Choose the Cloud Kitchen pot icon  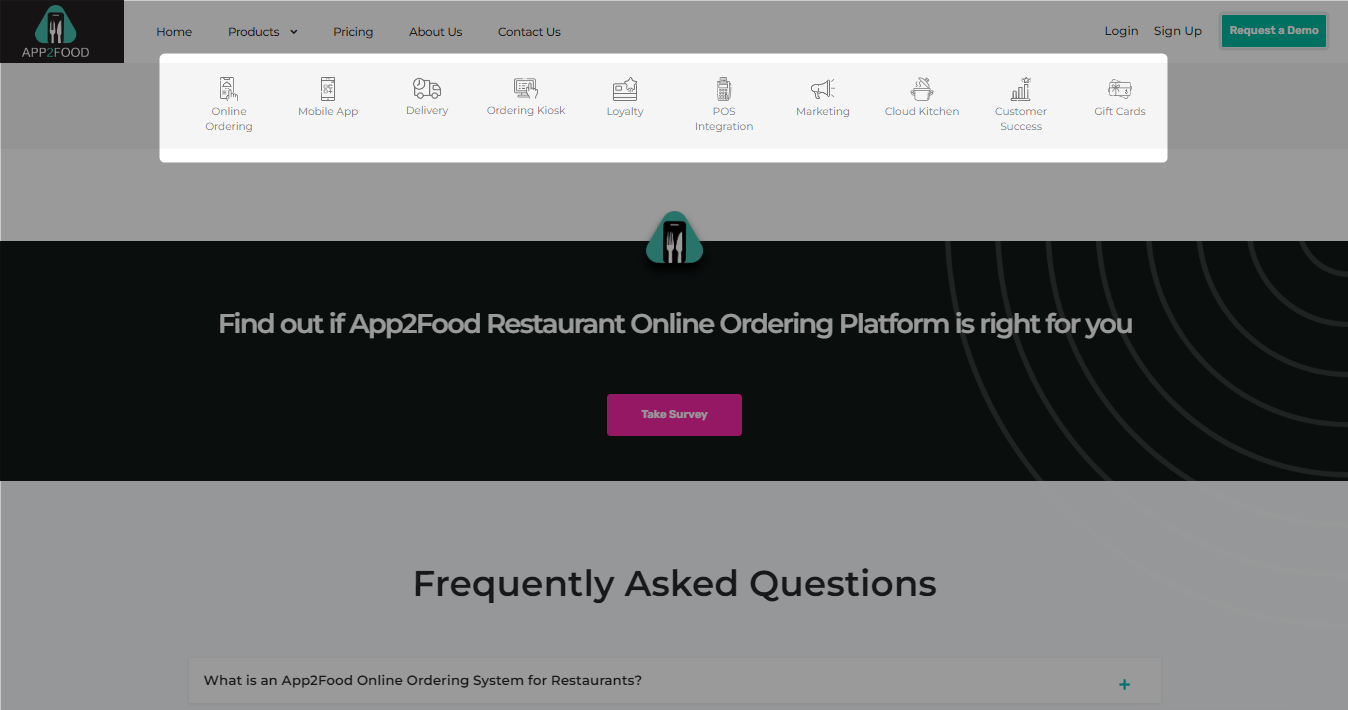(922, 88)
